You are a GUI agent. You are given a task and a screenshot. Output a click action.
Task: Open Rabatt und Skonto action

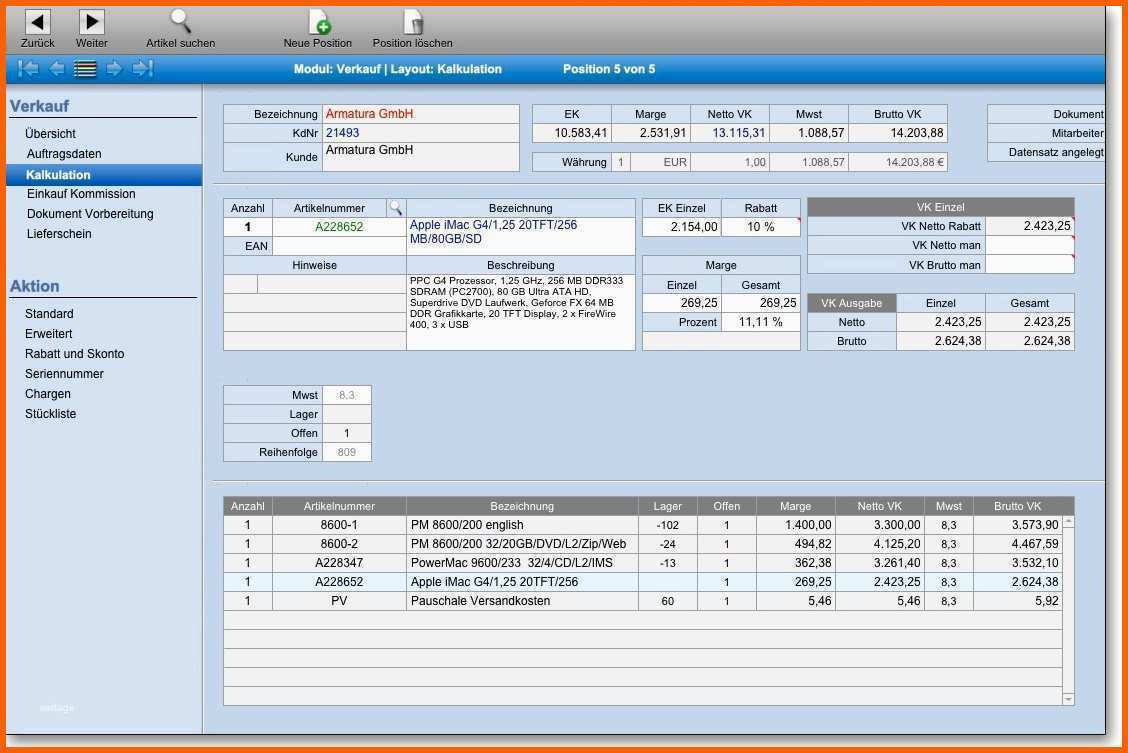click(x=74, y=354)
